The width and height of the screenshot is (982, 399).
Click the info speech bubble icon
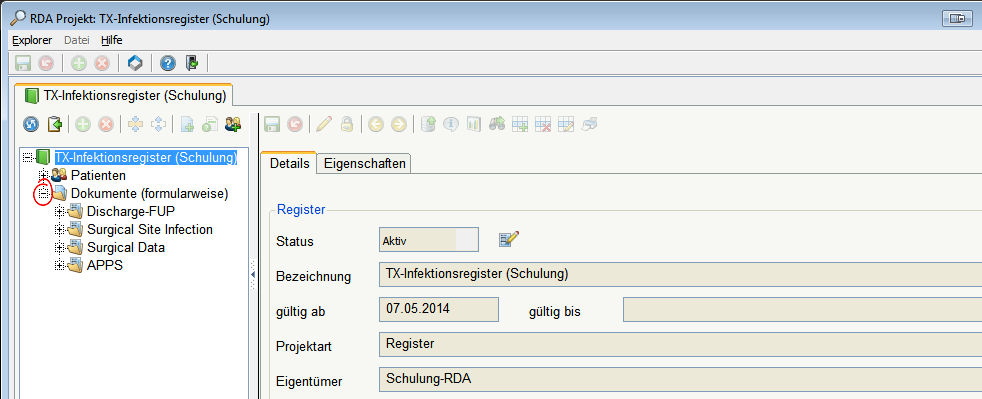[x=451, y=125]
